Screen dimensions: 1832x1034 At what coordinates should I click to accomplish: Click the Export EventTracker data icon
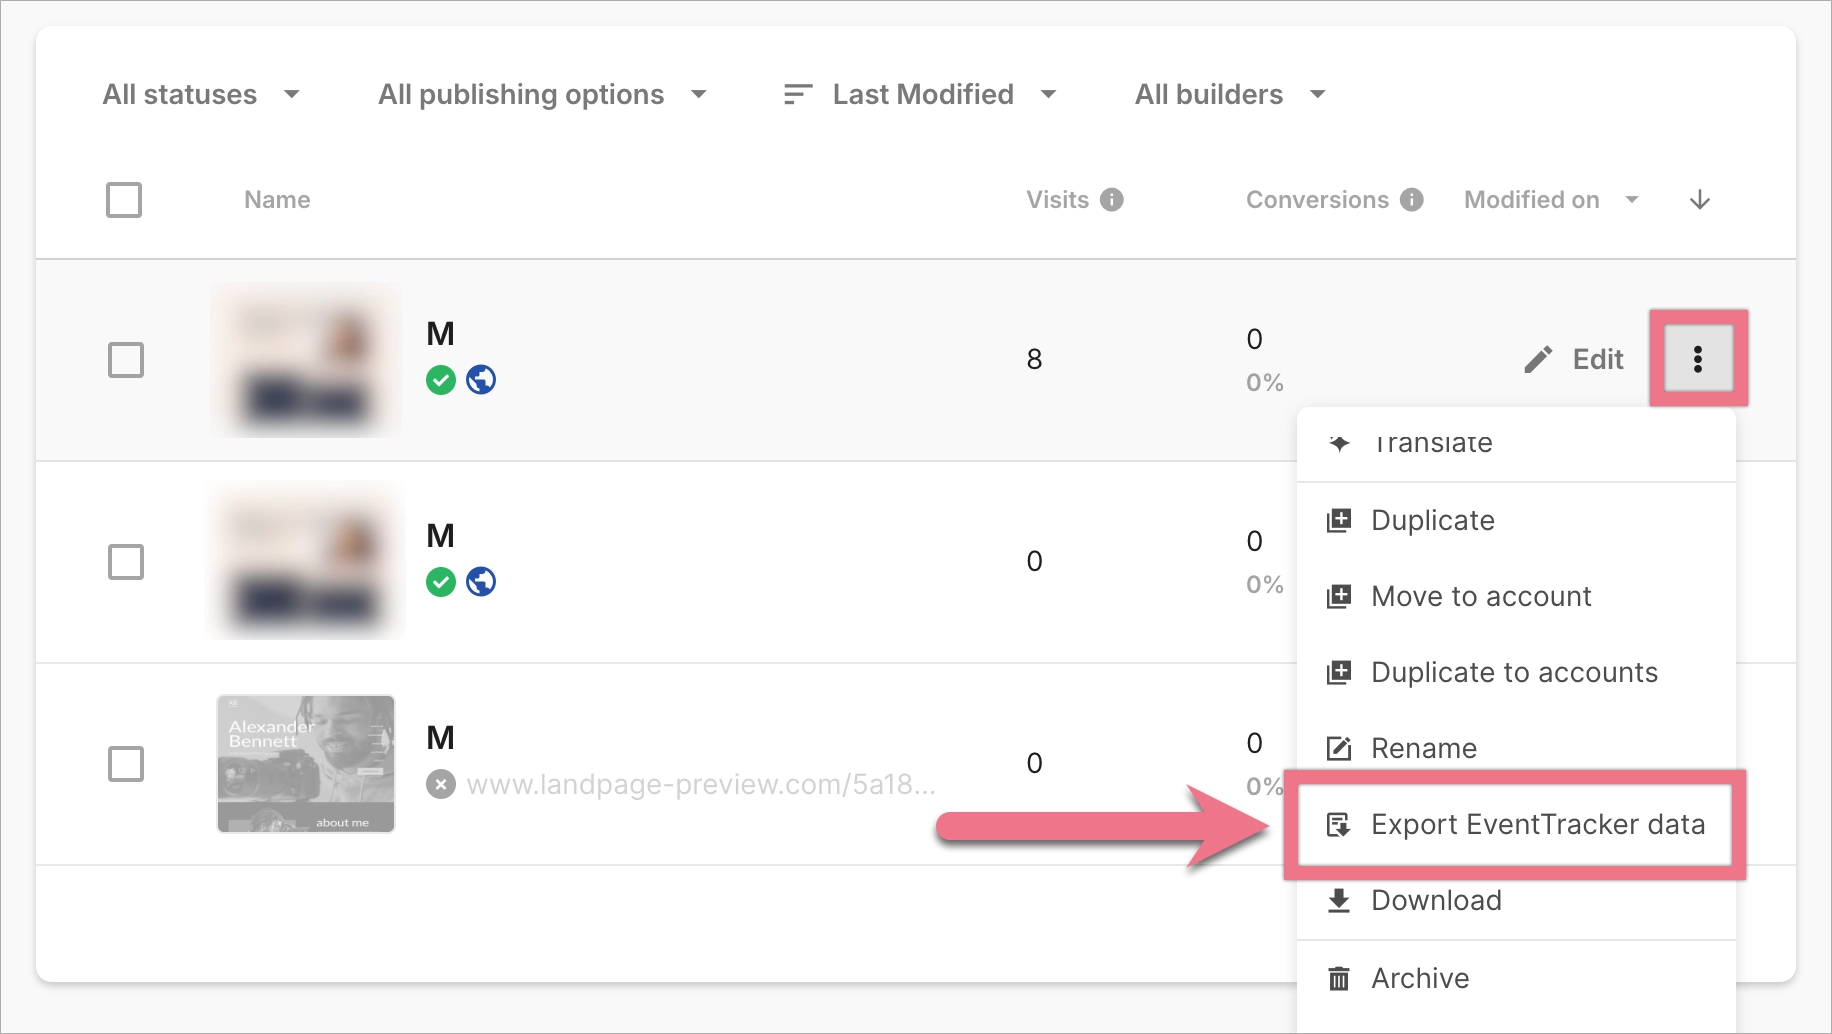point(1339,825)
